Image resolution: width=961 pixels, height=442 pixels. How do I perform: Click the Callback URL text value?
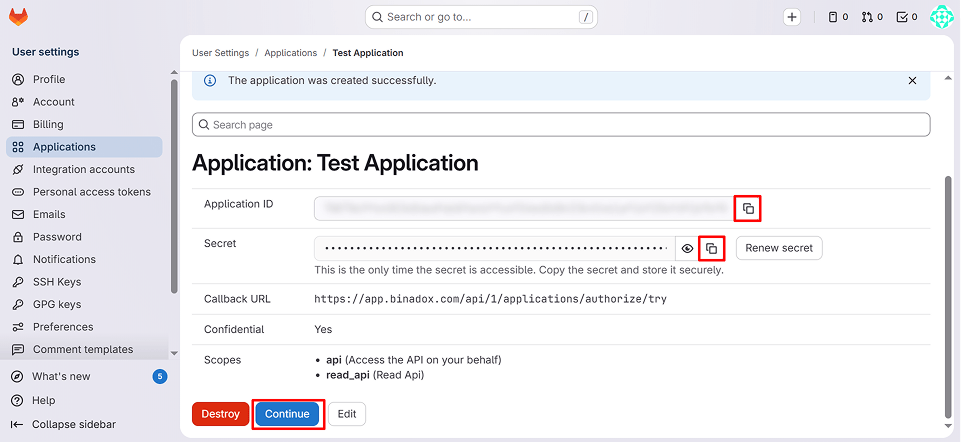click(x=490, y=299)
